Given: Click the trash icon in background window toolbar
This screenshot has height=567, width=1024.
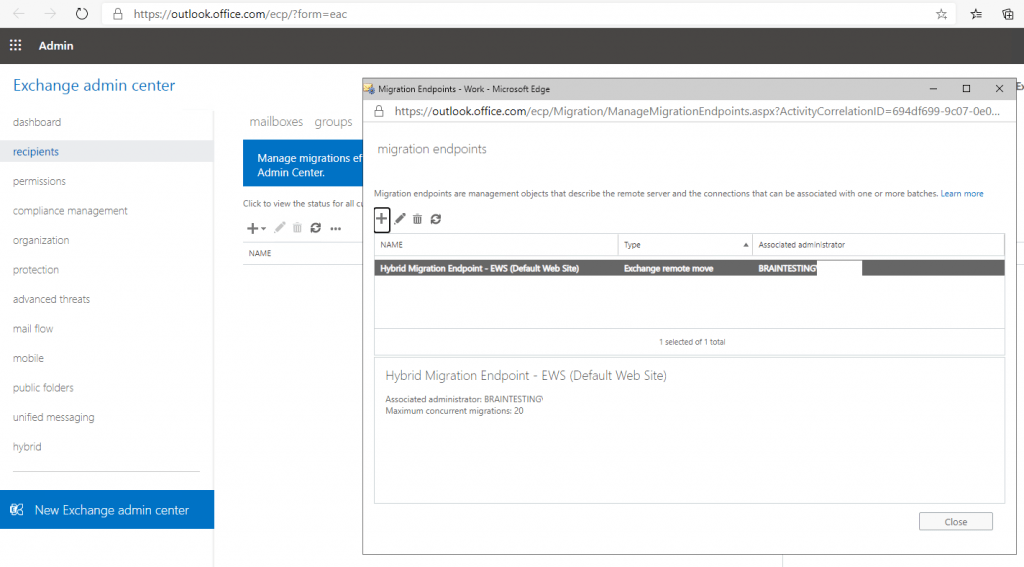Looking at the screenshot, I should tap(297, 228).
